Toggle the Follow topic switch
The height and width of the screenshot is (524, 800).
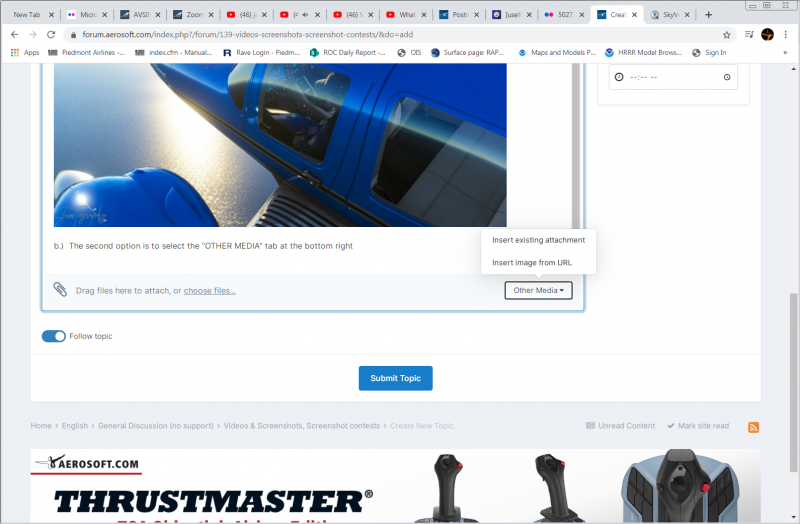(x=54, y=336)
